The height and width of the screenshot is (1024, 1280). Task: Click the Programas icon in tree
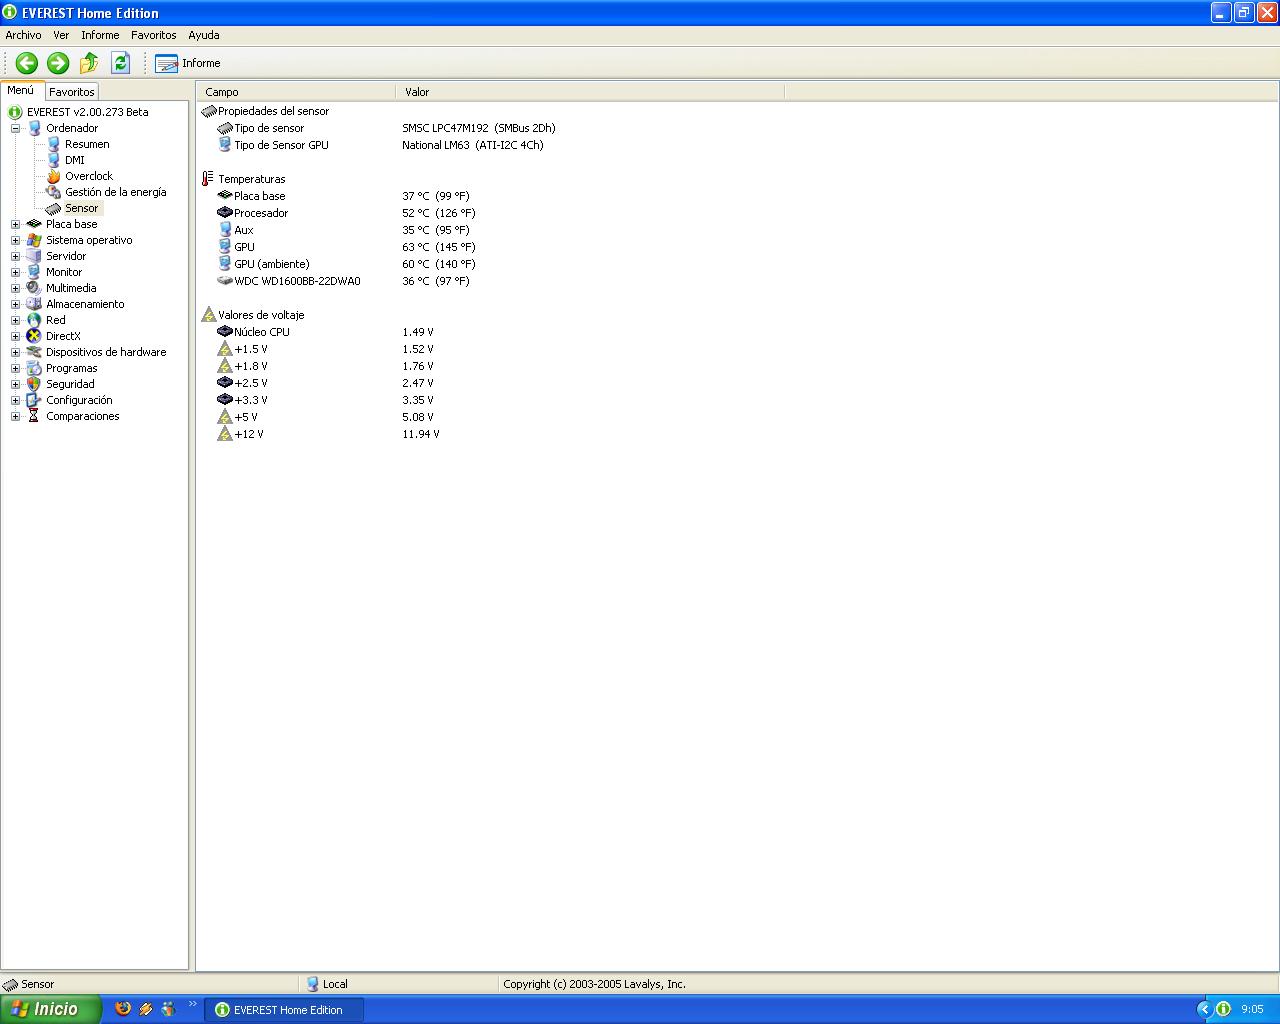34,368
